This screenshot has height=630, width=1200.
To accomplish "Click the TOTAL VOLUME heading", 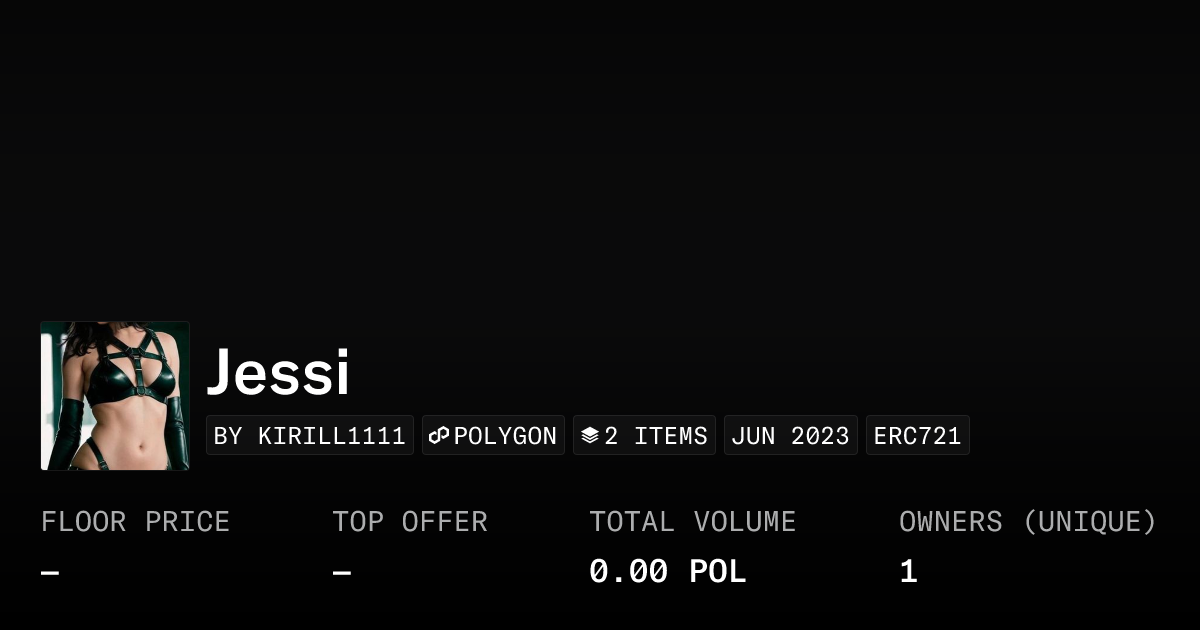I will [693, 521].
